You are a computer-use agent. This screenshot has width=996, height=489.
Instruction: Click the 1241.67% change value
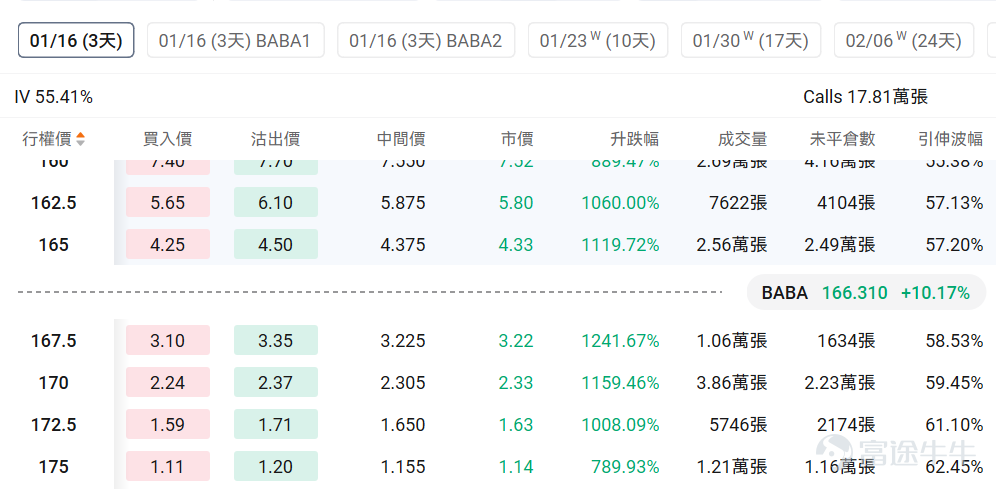tap(620, 340)
